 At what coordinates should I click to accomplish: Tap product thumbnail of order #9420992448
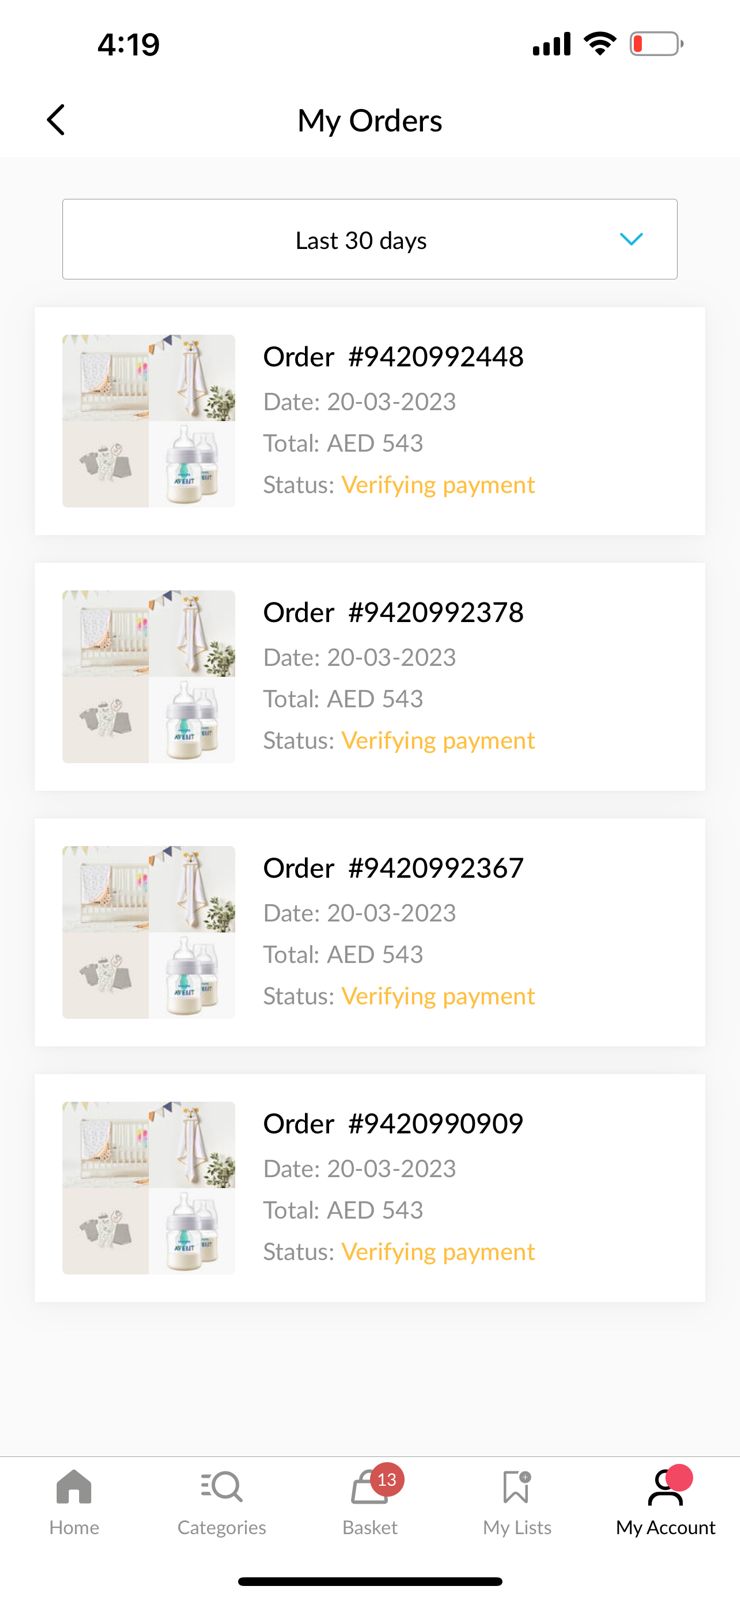tap(149, 421)
